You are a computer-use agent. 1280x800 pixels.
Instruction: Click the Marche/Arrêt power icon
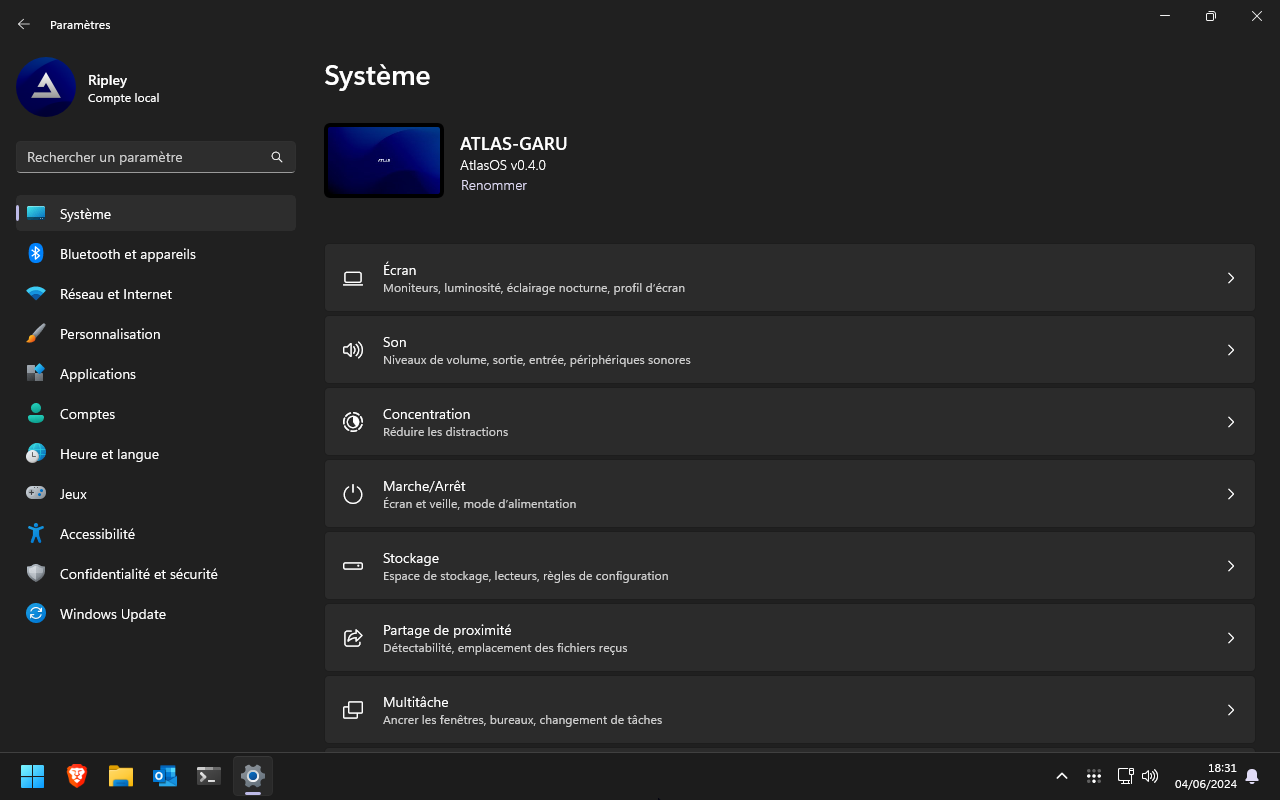(x=353, y=494)
